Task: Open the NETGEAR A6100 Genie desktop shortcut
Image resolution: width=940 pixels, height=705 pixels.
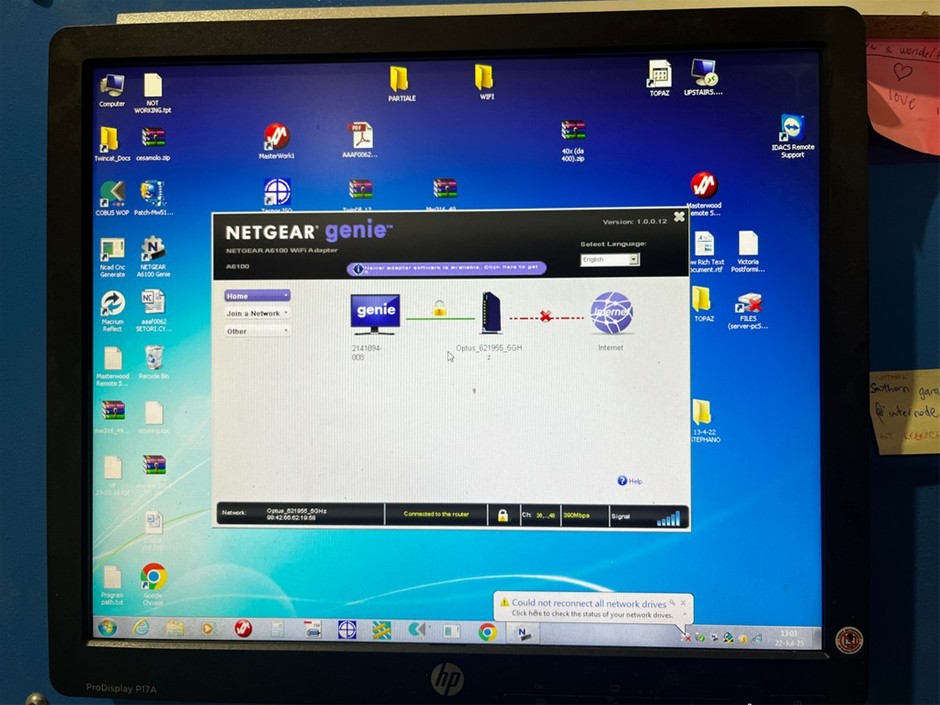Action: point(153,254)
